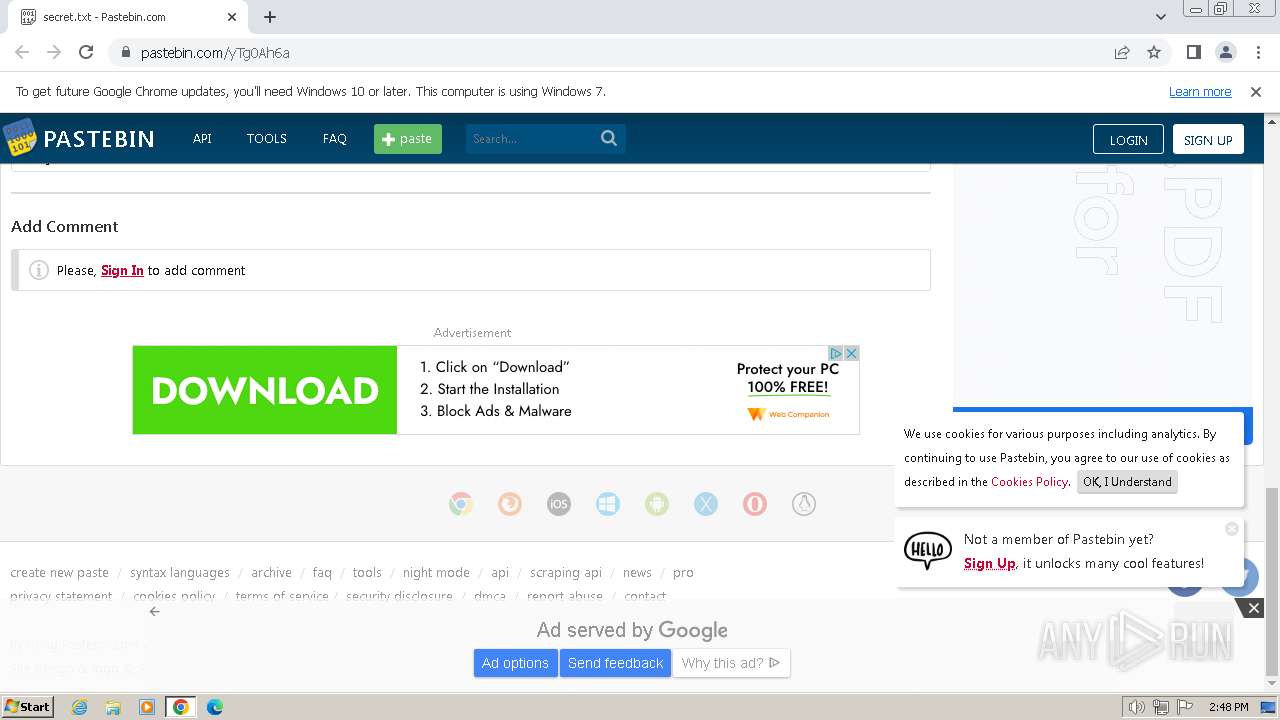
Task: Click the Ad options button
Action: click(x=515, y=663)
